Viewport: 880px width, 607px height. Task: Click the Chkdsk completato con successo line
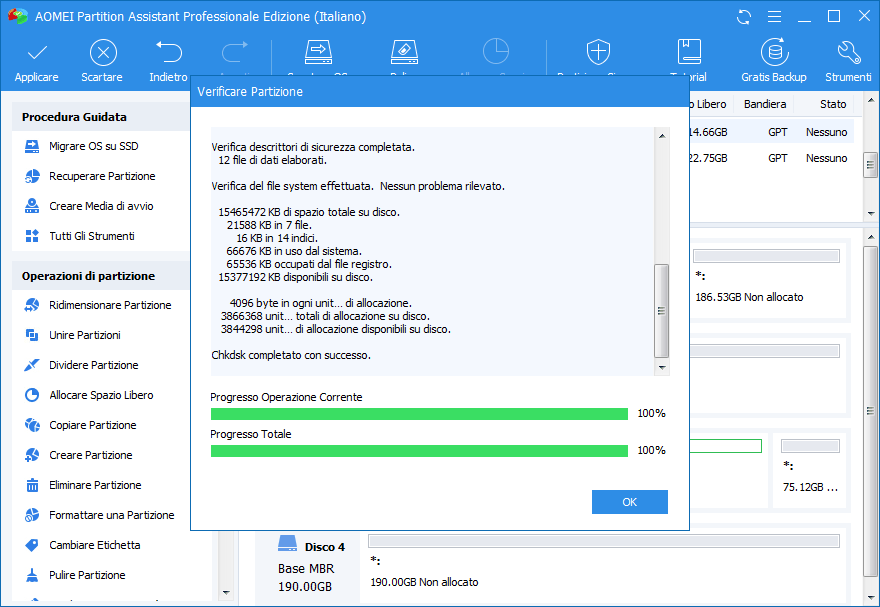coord(291,355)
